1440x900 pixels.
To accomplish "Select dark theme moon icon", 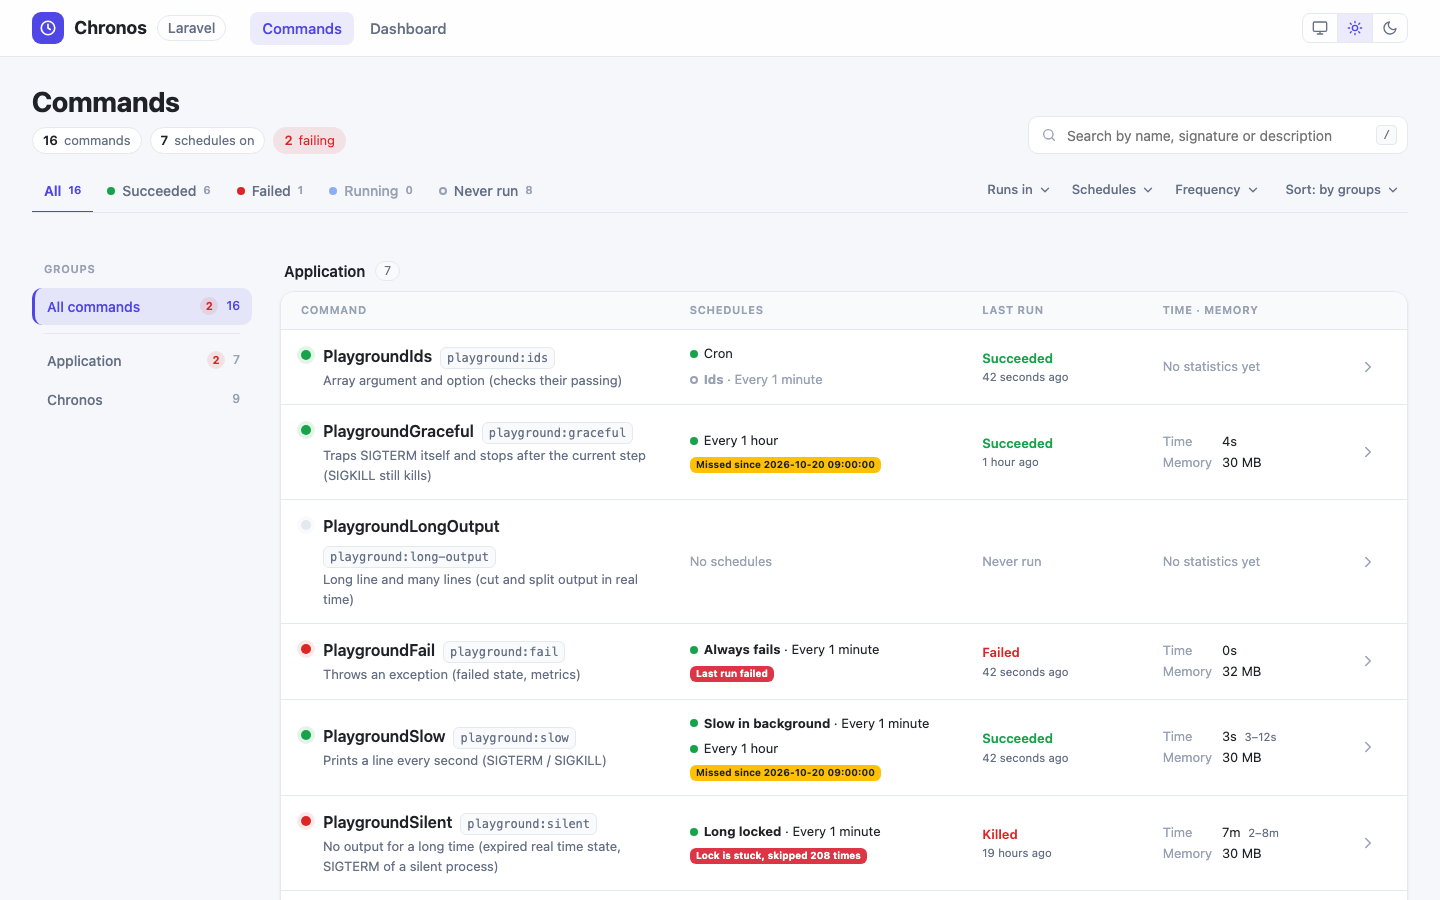I will pyautogui.click(x=1390, y=28).
